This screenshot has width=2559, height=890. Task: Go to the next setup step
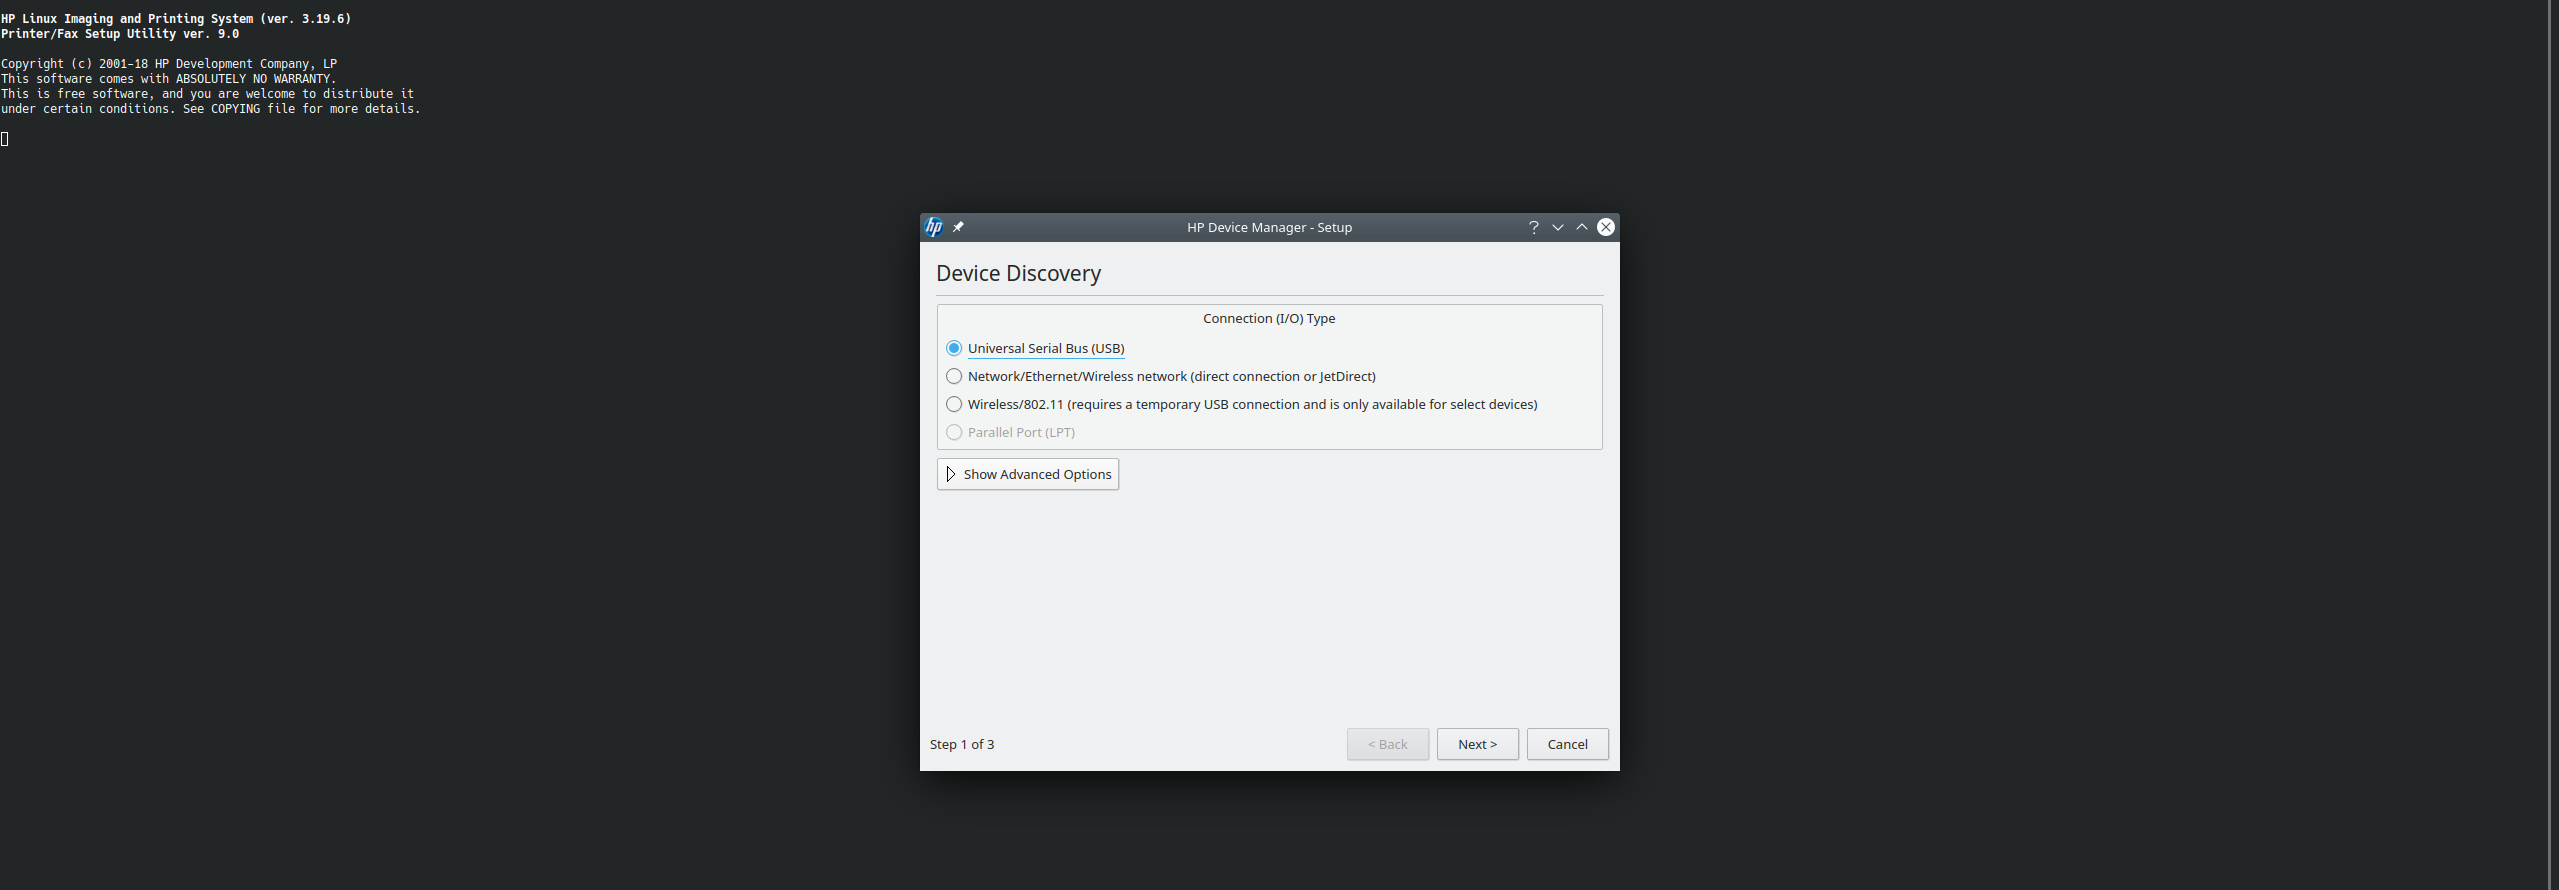(x=1478, y=744)
